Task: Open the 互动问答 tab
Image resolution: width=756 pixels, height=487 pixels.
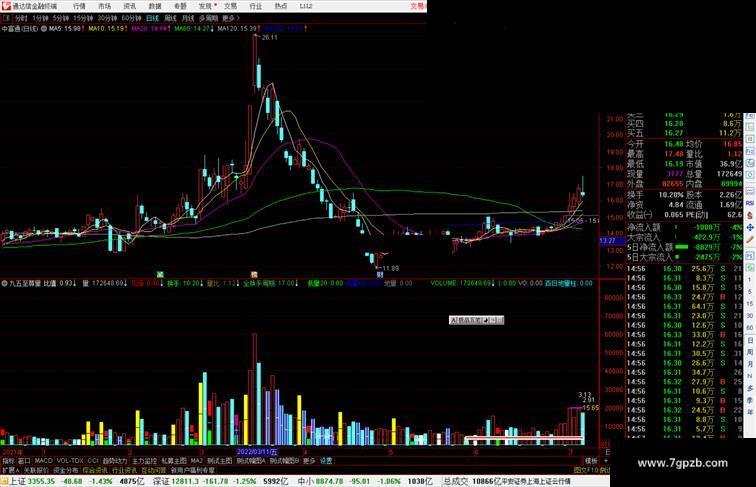Action: 153,470
